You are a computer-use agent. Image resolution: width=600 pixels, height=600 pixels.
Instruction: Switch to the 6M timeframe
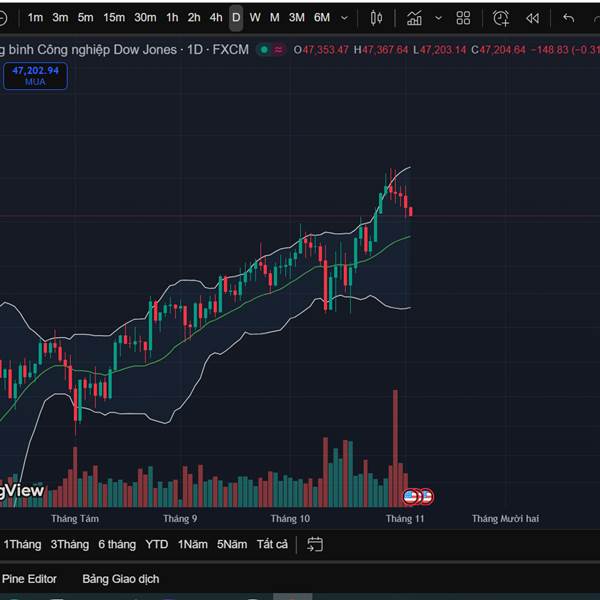(322, 18)
